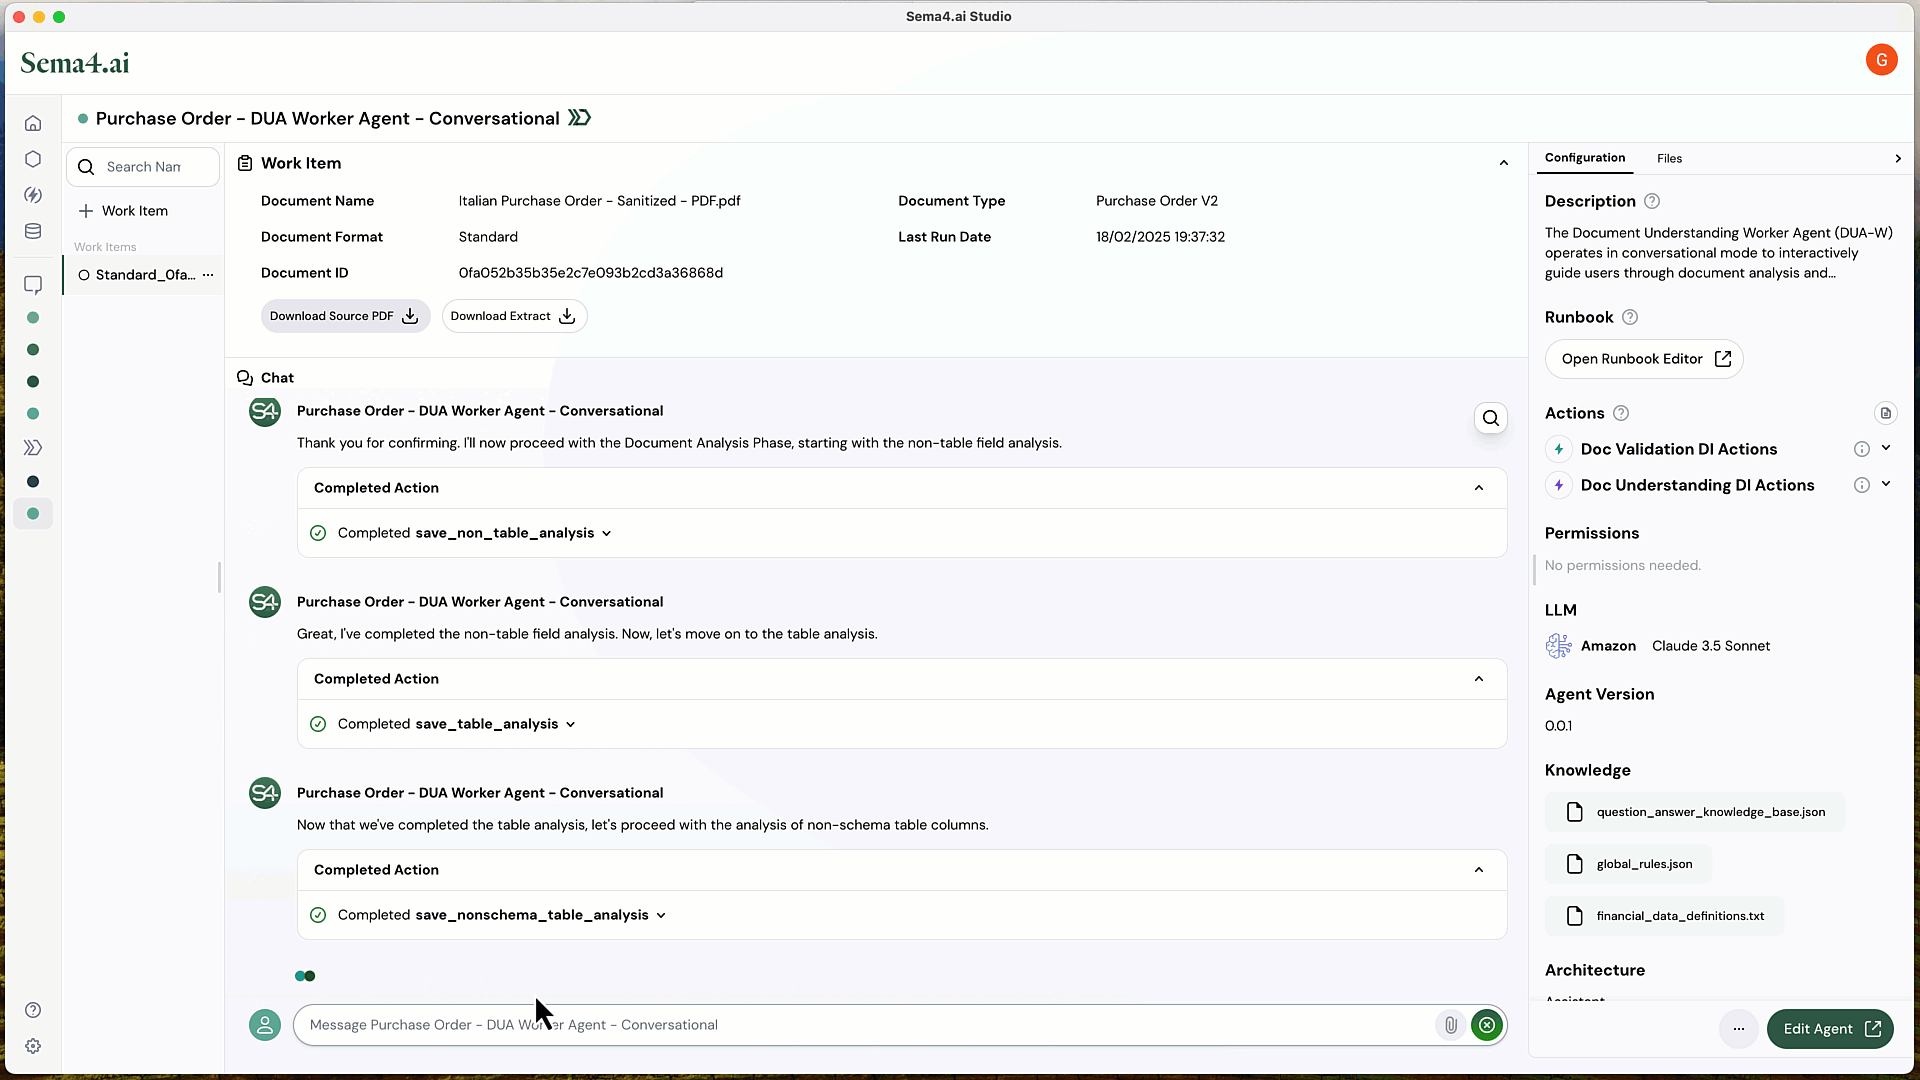This screenshot has width=1920, height=1080.
Task: Click the double-chevron icon beside agent title
Action: 579,118
